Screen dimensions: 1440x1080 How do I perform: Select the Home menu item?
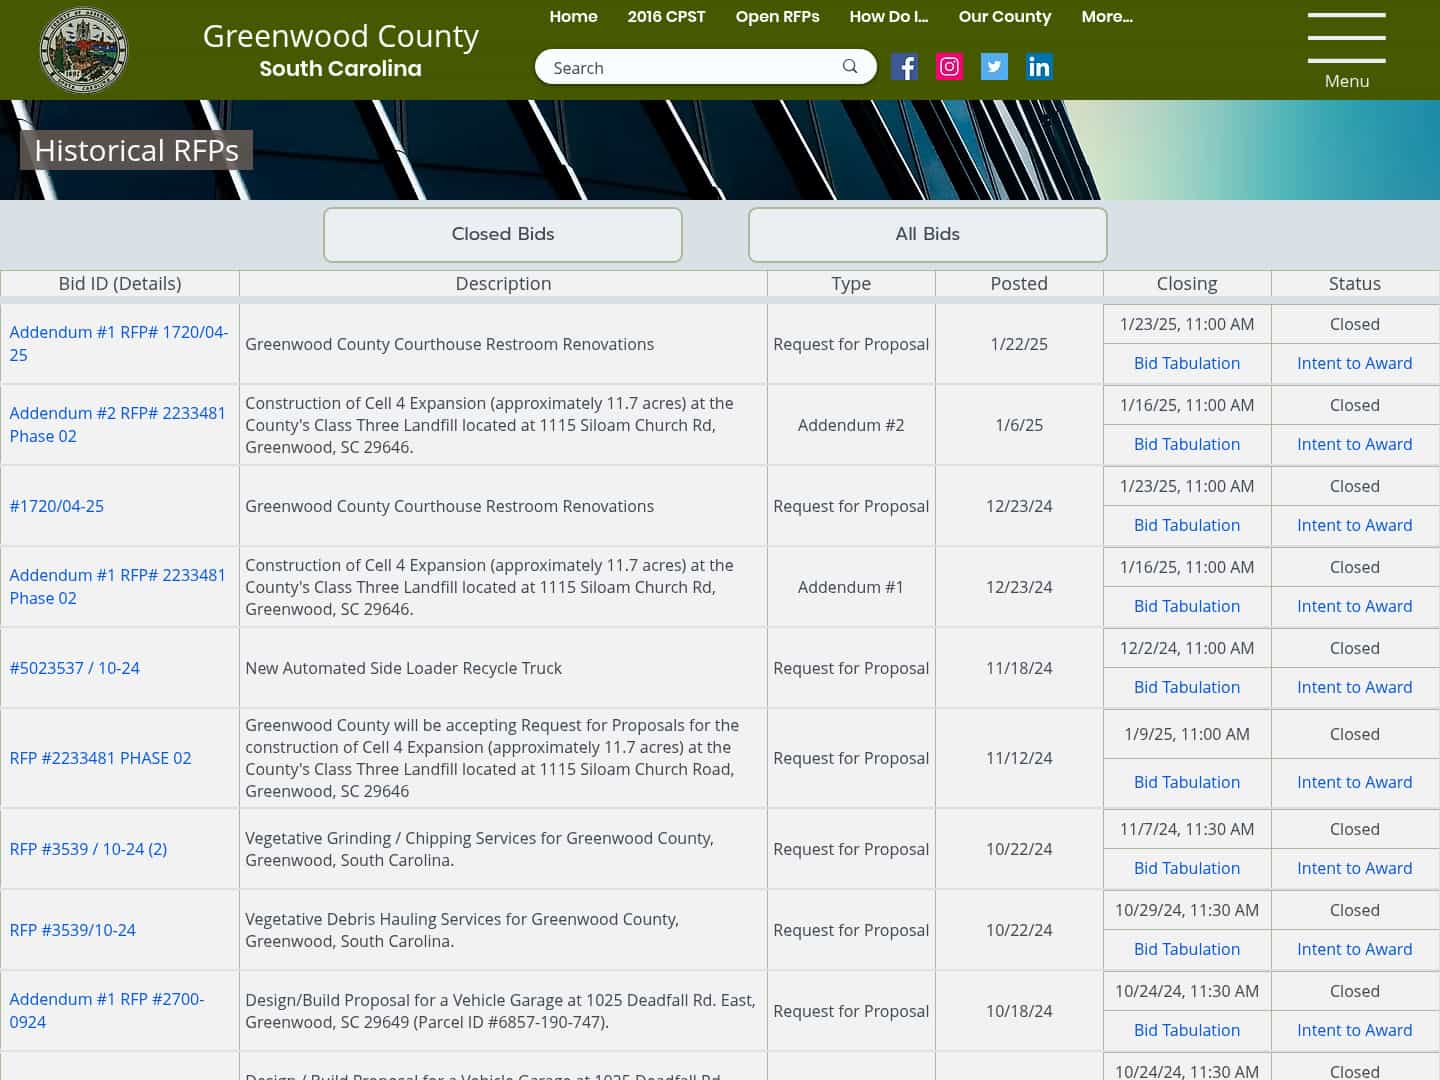click(x=573, y=16)
